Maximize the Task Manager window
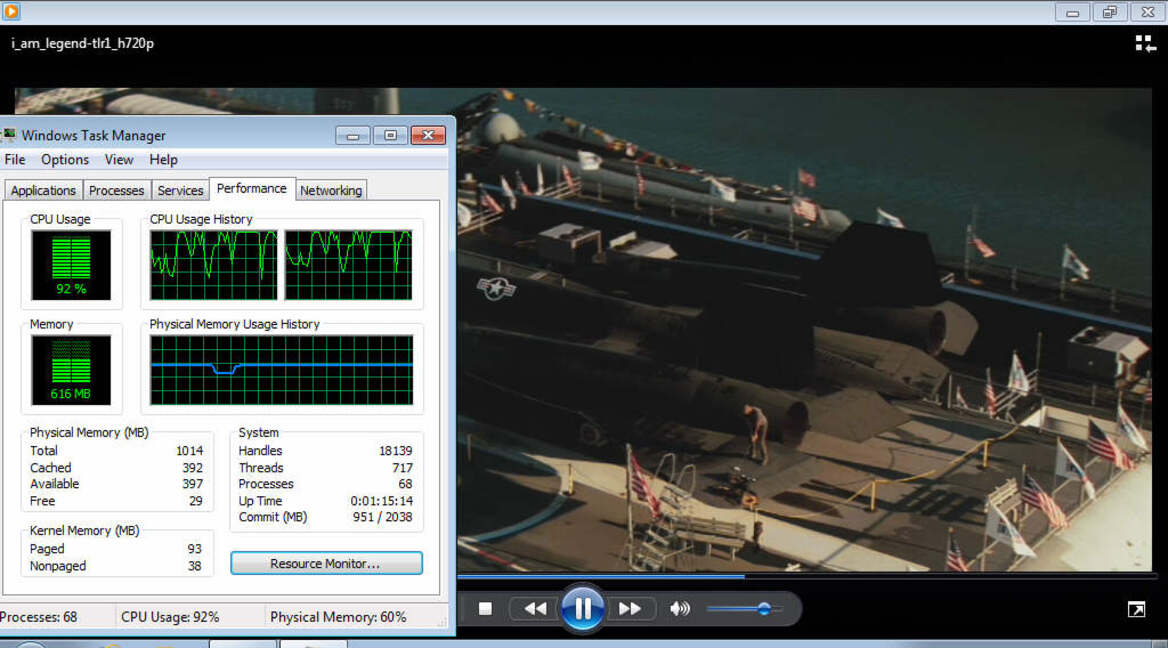Screen dimensions: 1168x648 [390, 136]
